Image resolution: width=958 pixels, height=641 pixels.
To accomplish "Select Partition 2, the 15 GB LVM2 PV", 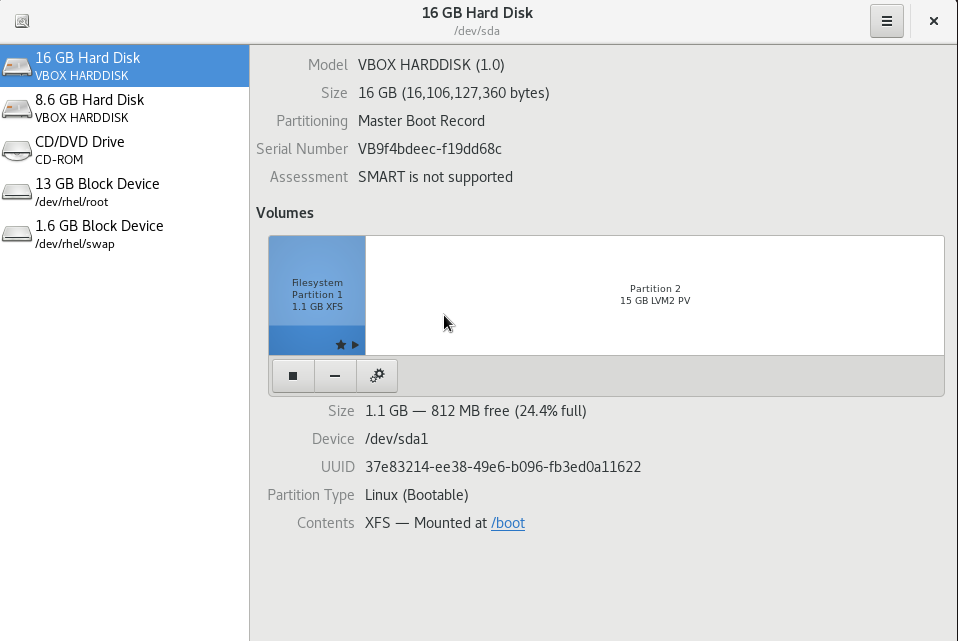I will click(x=655, y=294).
